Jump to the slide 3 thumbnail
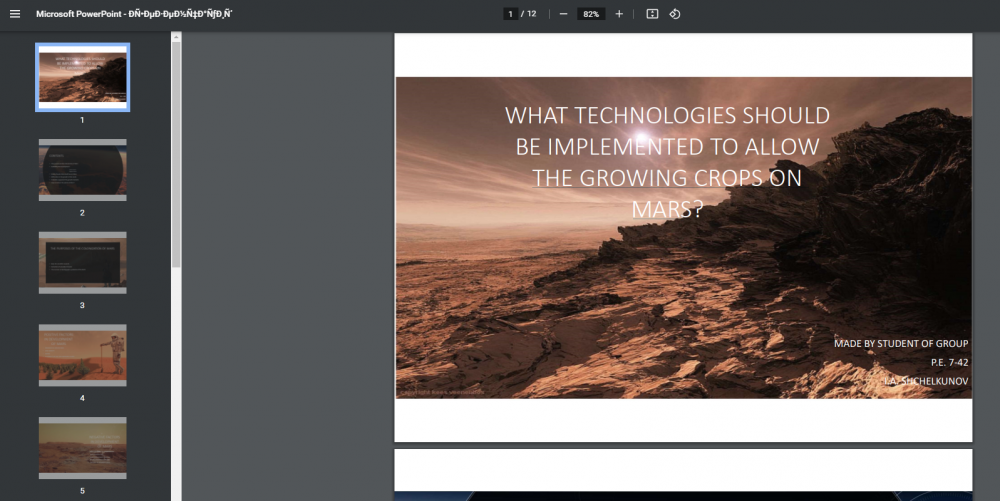The width and height of the screenshot is (1000, 501). pos(82,263)
